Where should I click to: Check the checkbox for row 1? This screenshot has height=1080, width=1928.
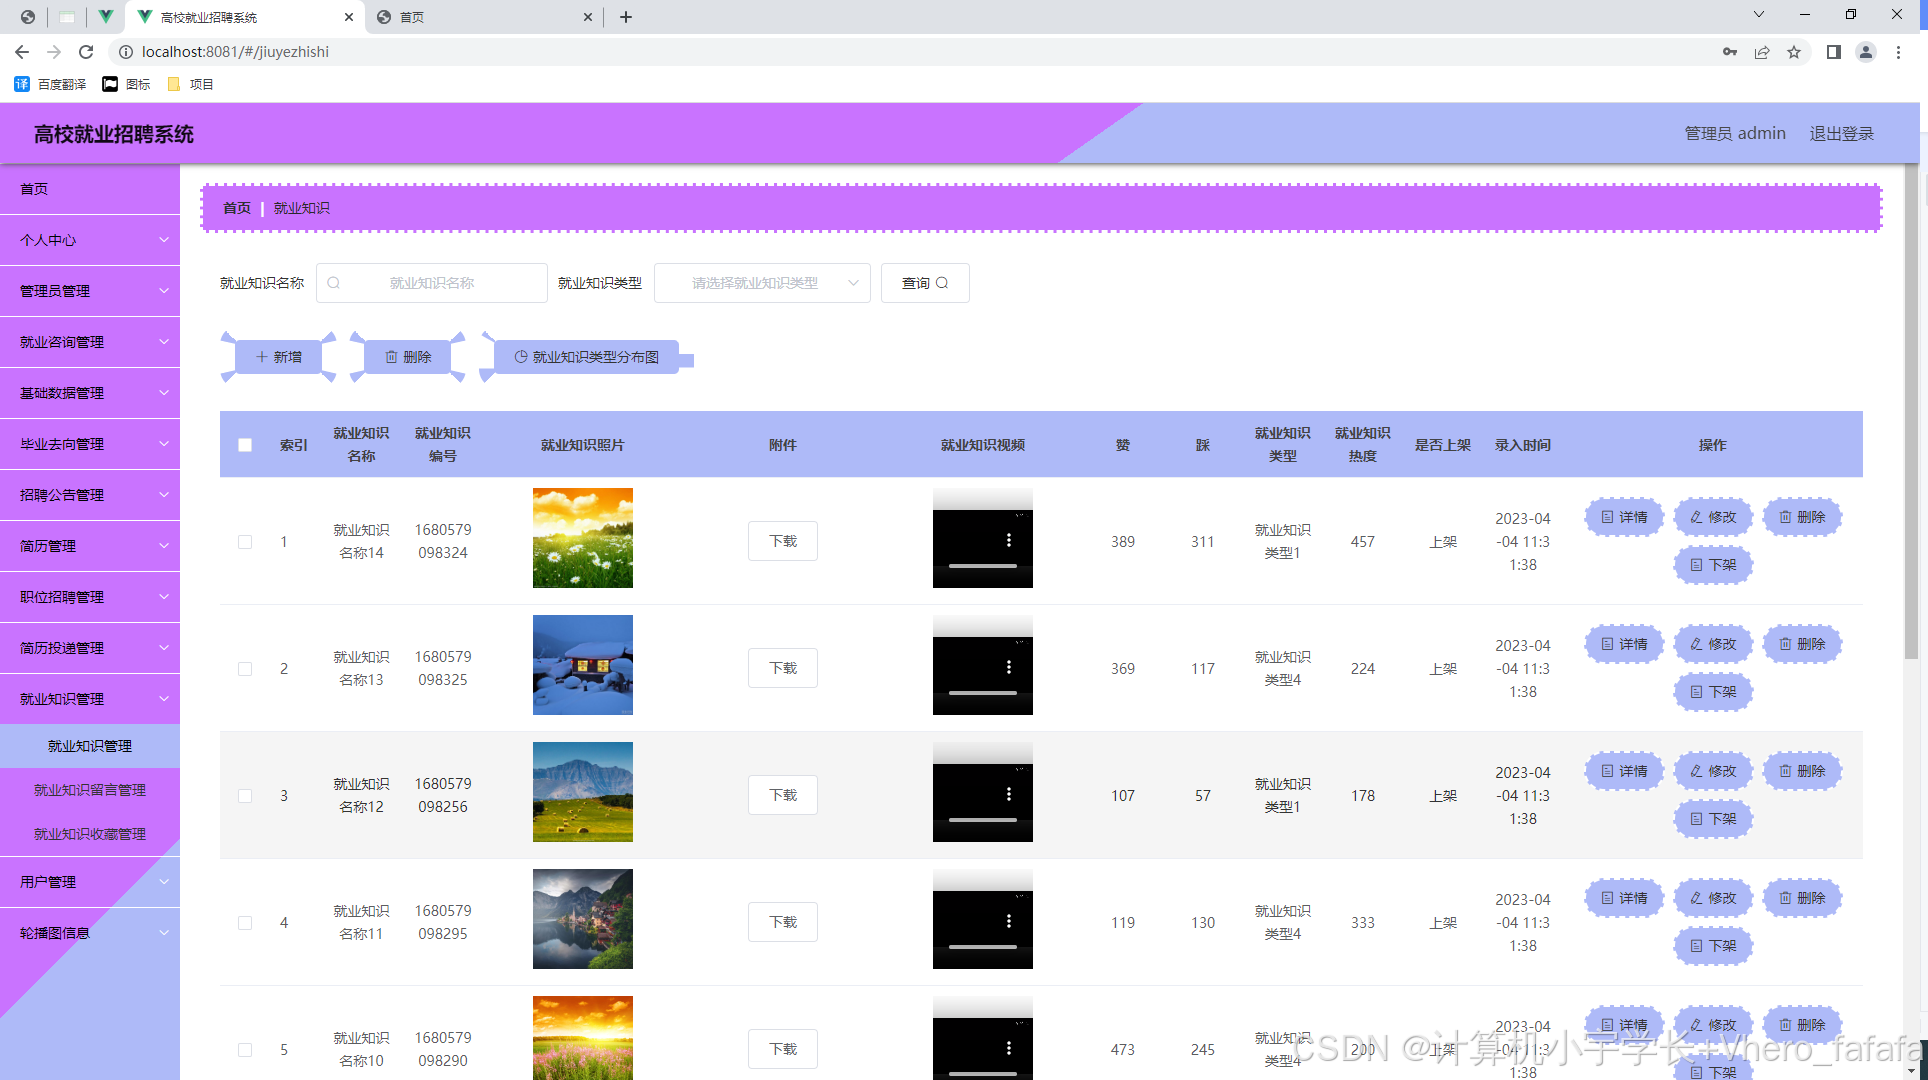(x=245, y=542)
